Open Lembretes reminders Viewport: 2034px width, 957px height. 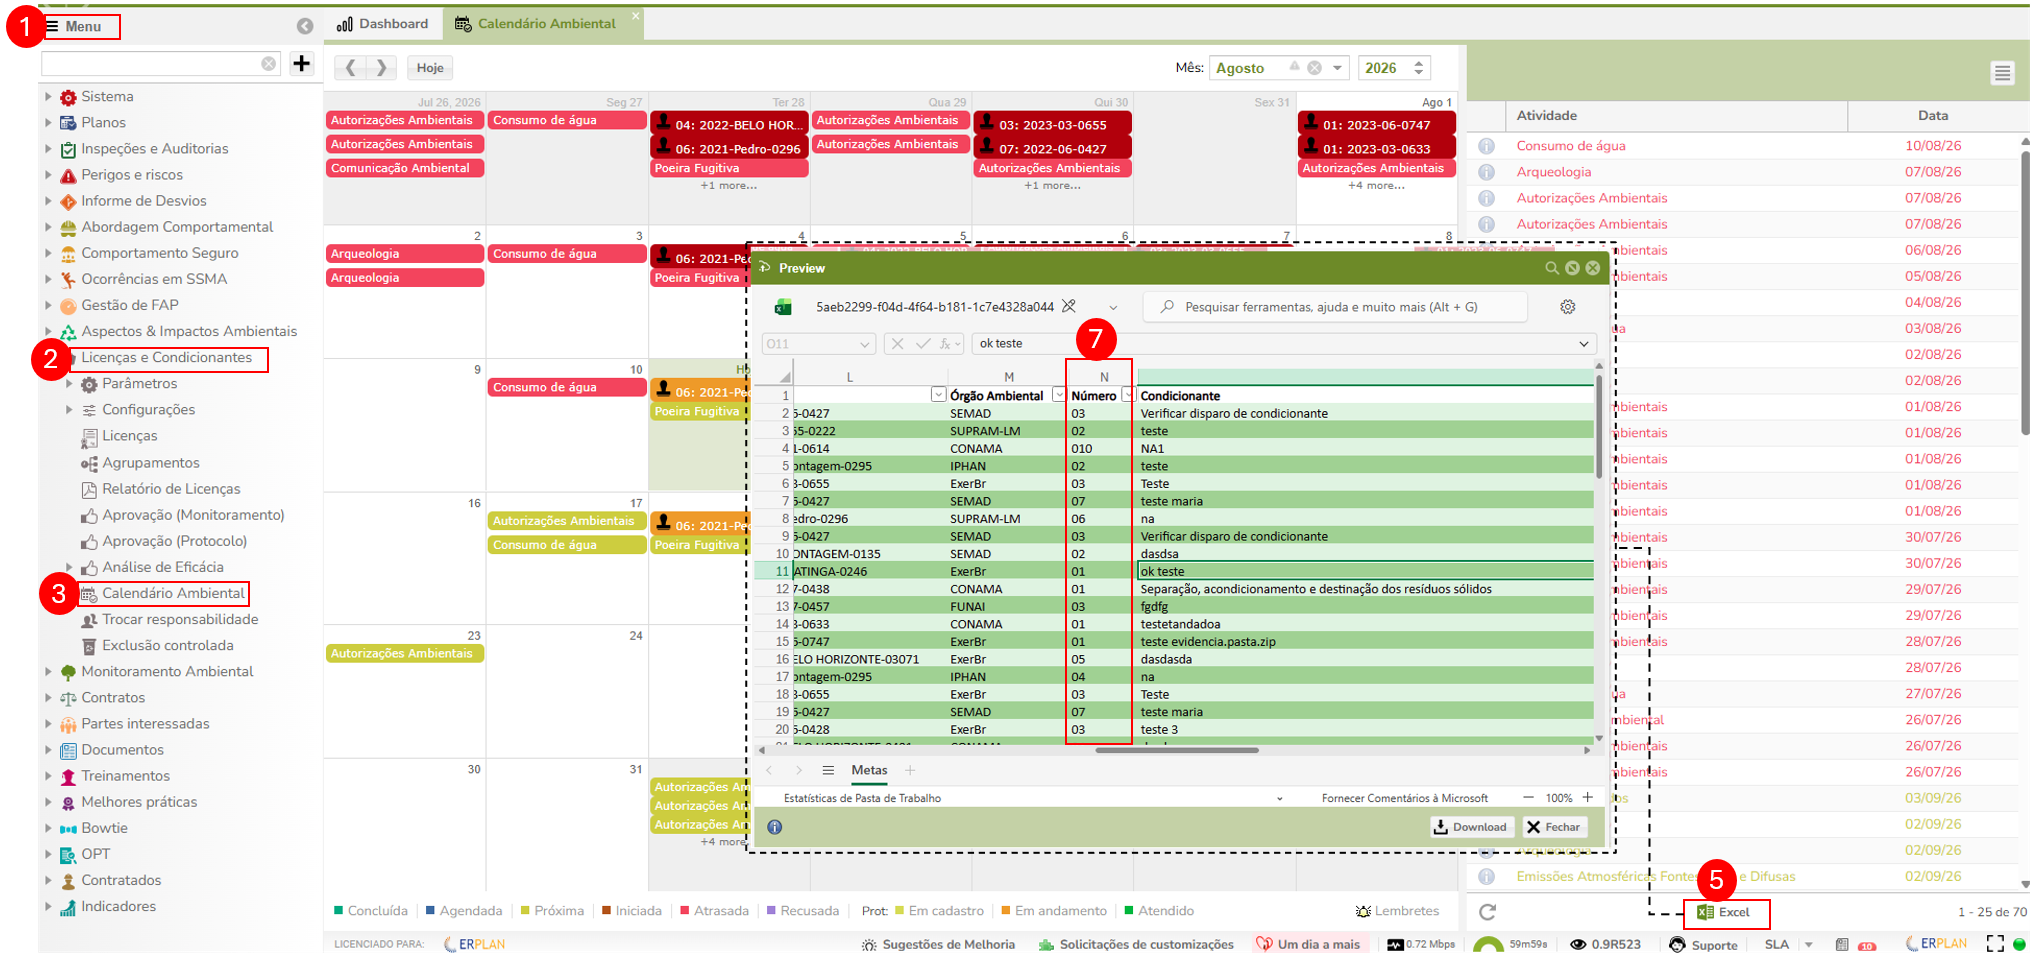pos(1397,911)
